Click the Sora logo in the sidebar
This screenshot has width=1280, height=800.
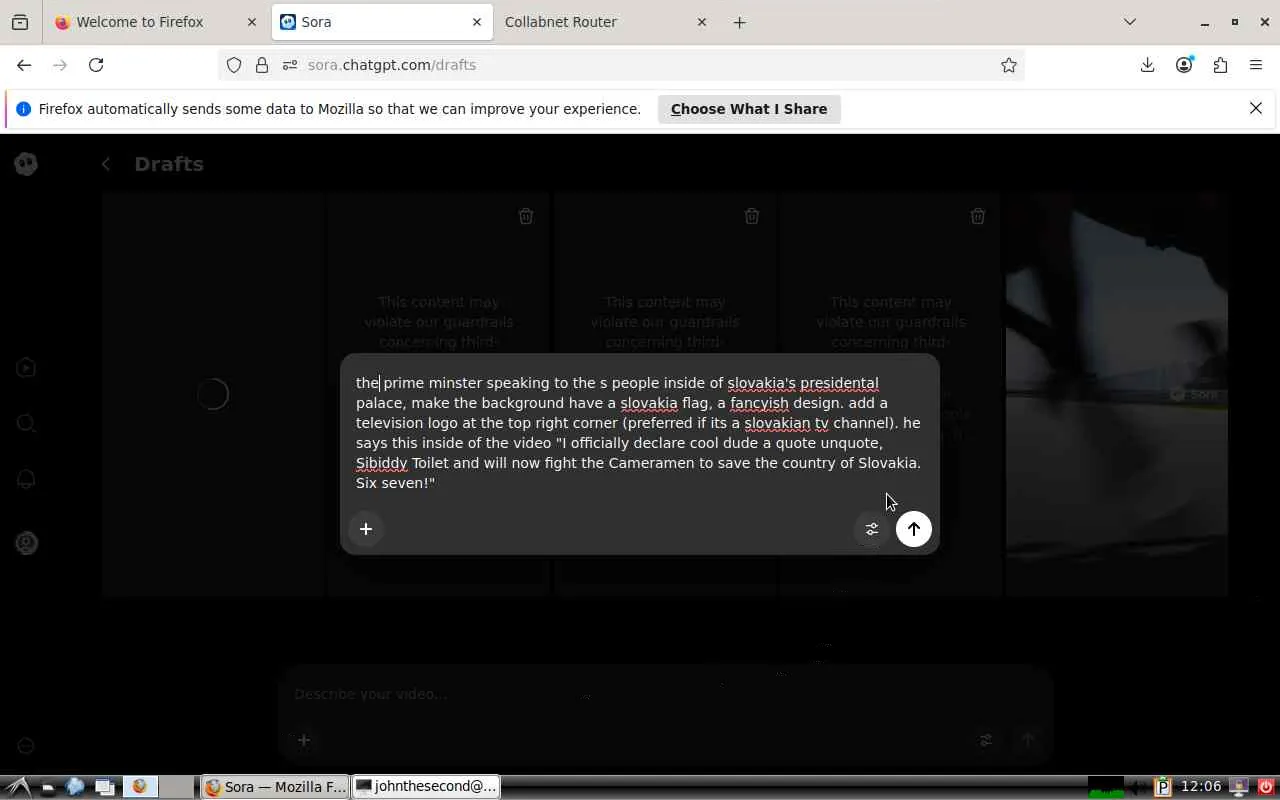(27, 164)
